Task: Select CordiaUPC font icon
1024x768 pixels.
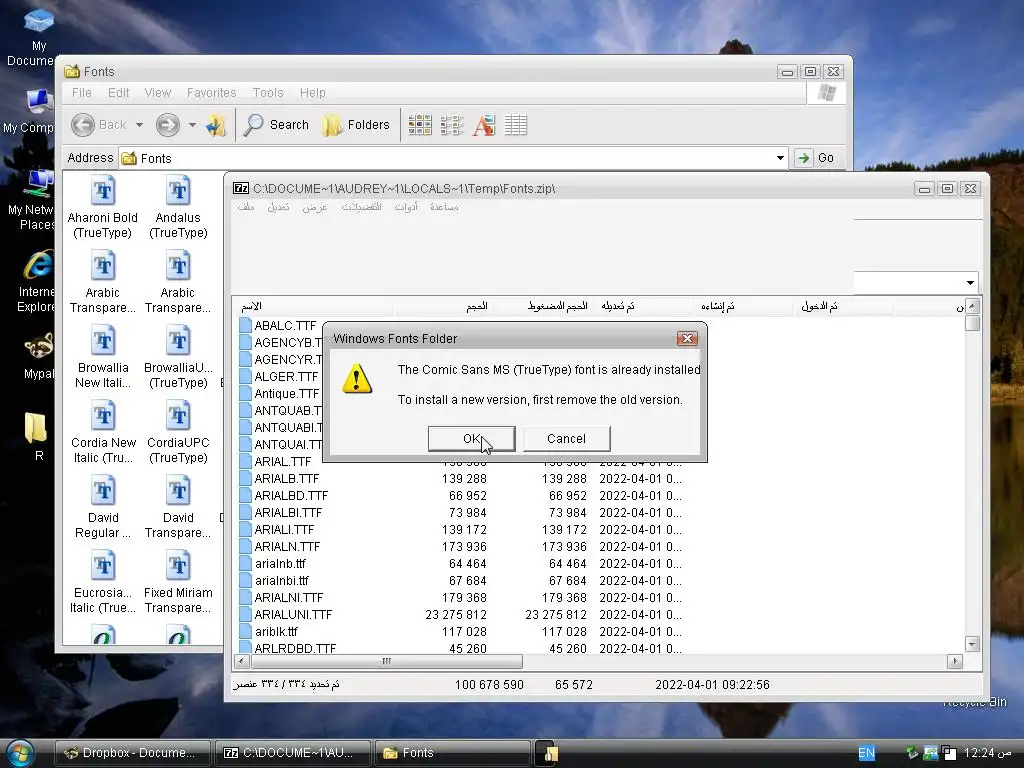Action: (178, 432)
